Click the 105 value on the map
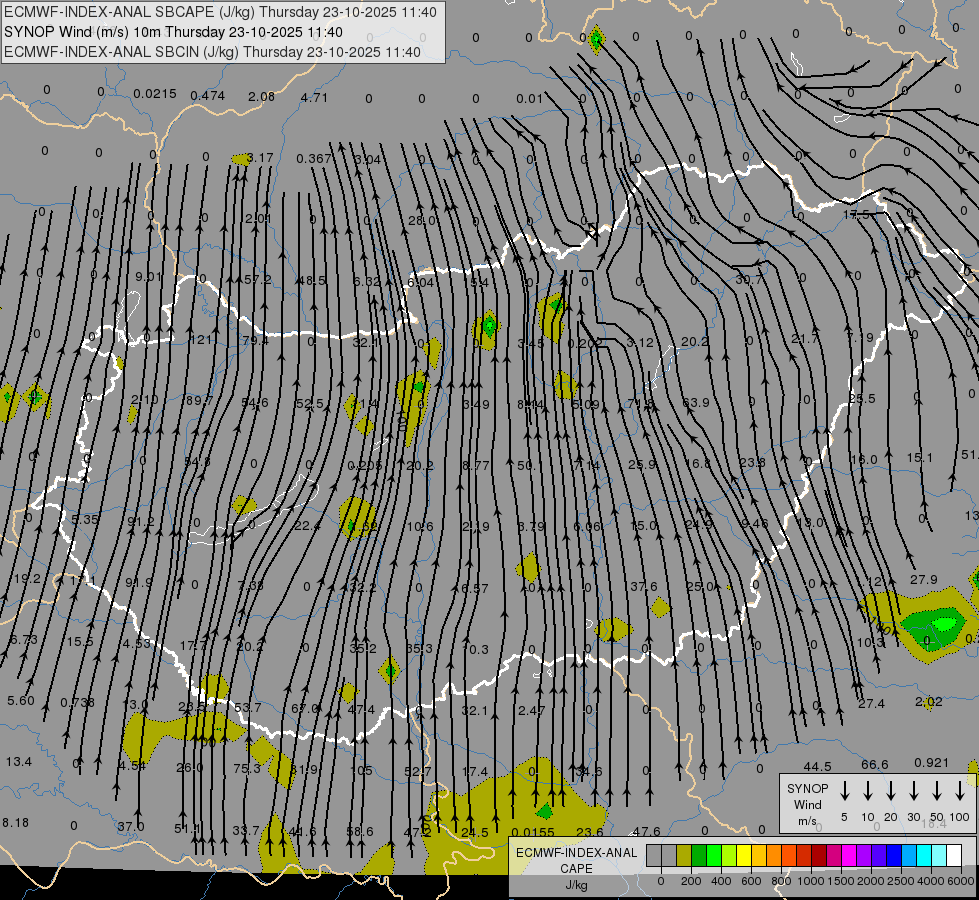This screenshot has height=900, width=979. [x=362, y=770]
